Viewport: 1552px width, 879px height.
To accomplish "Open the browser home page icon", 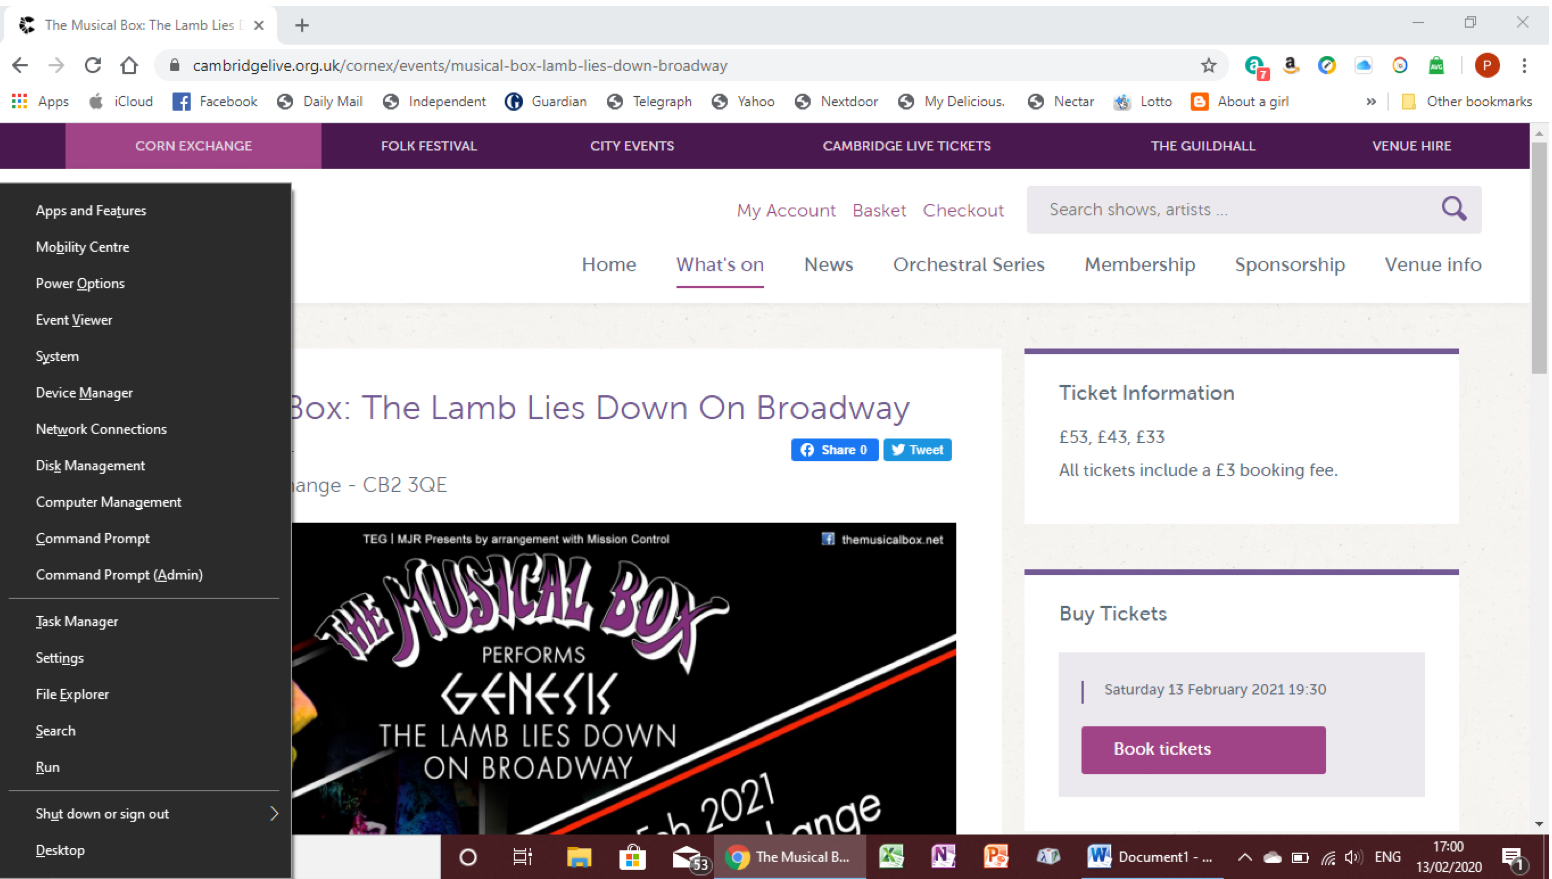I will pyautogui.click(x=129, y=65).
